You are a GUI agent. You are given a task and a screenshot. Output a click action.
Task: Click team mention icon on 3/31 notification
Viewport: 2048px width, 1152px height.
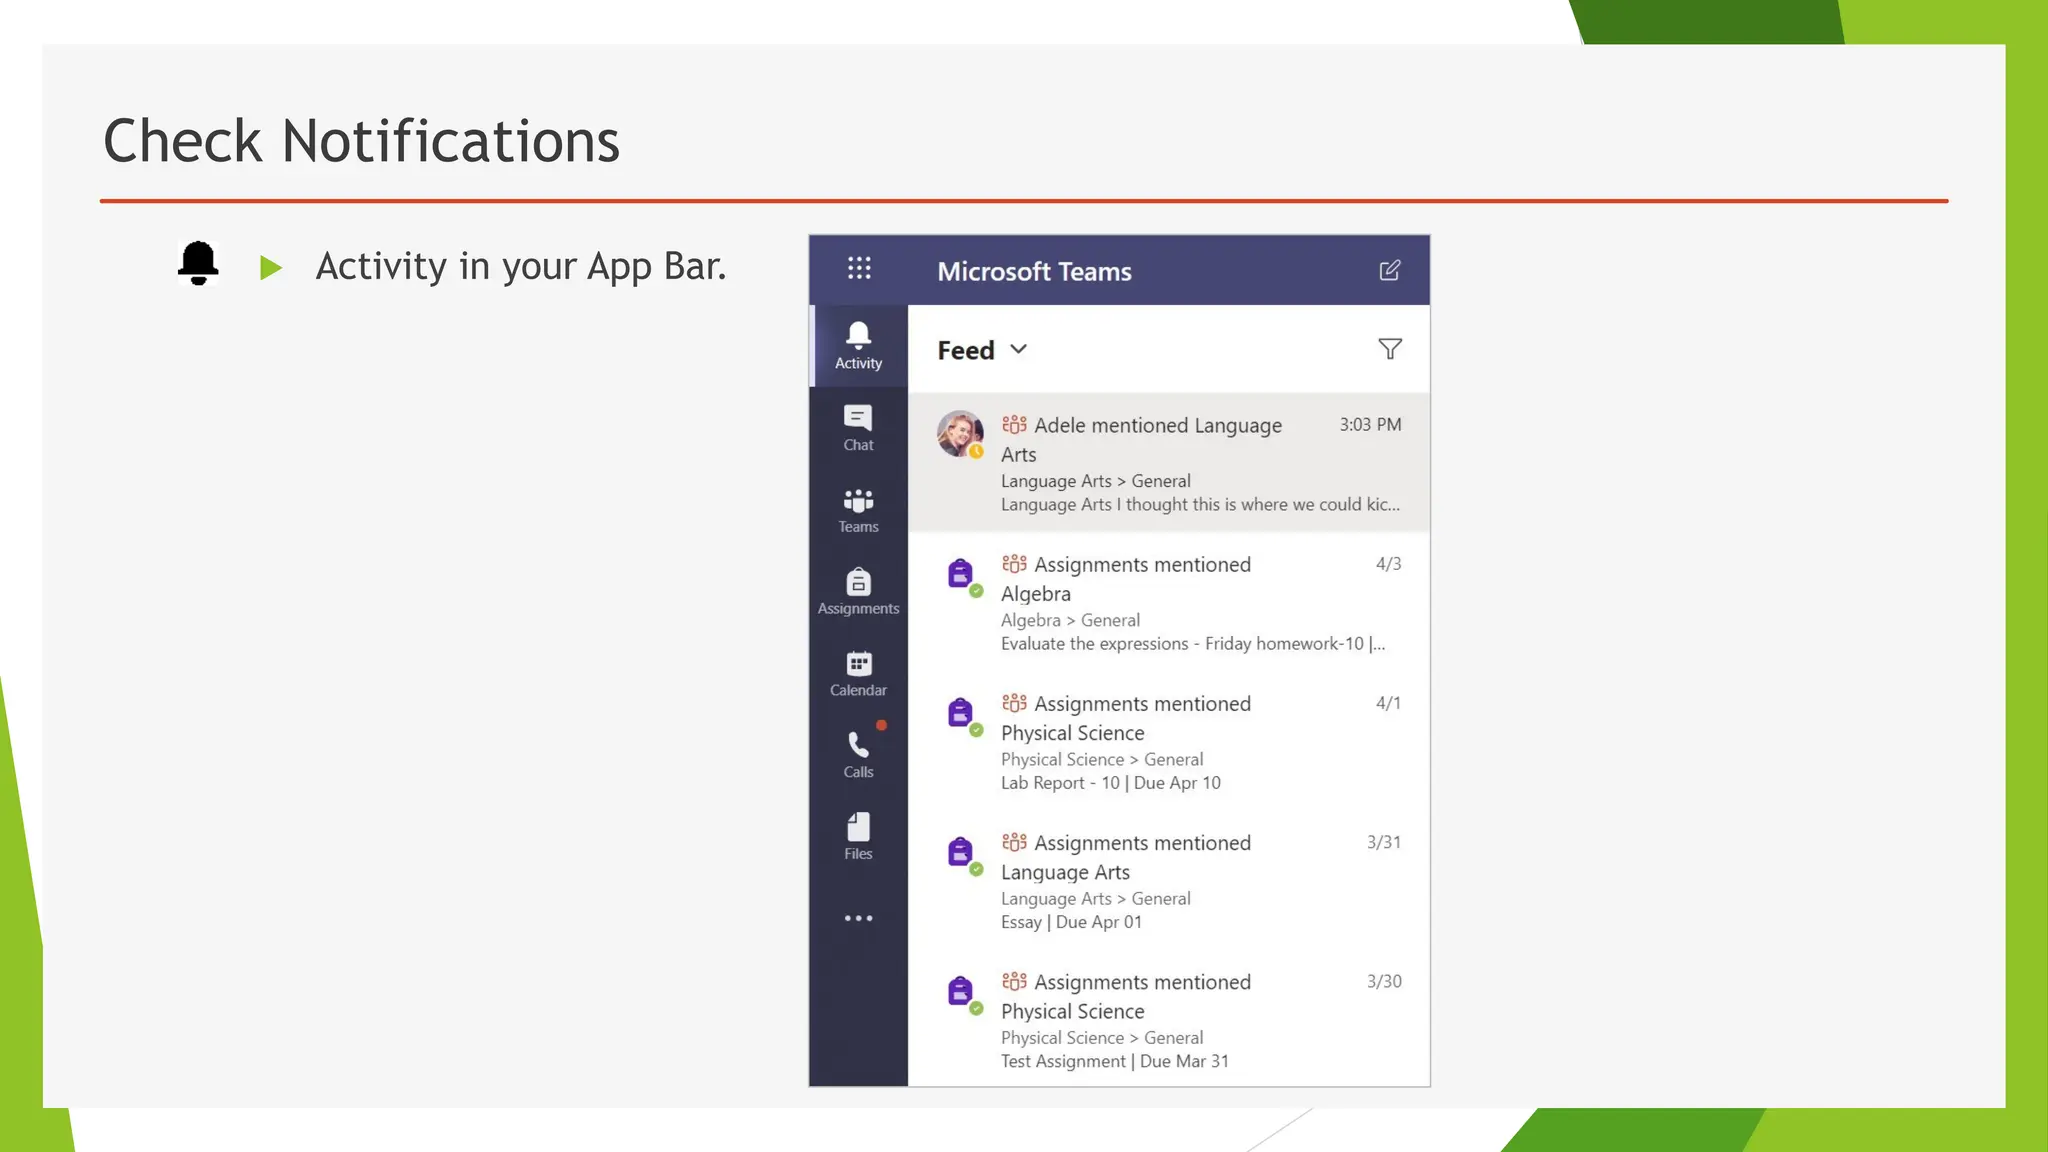pos(1014,842)
